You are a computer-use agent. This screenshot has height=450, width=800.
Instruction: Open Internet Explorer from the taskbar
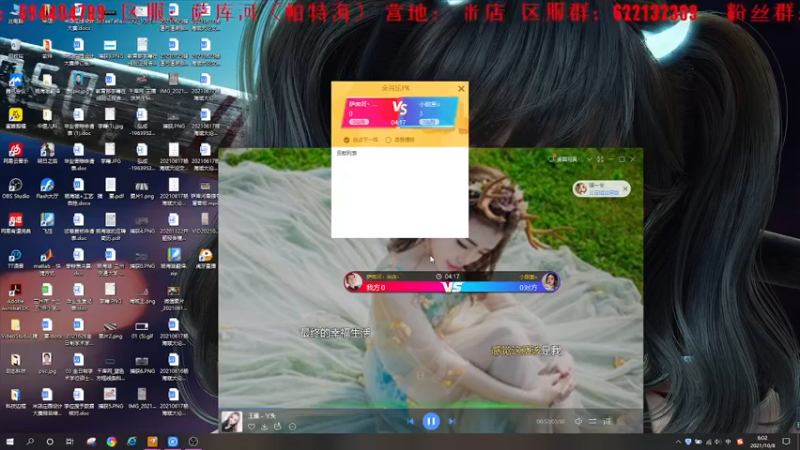(132, 442)
